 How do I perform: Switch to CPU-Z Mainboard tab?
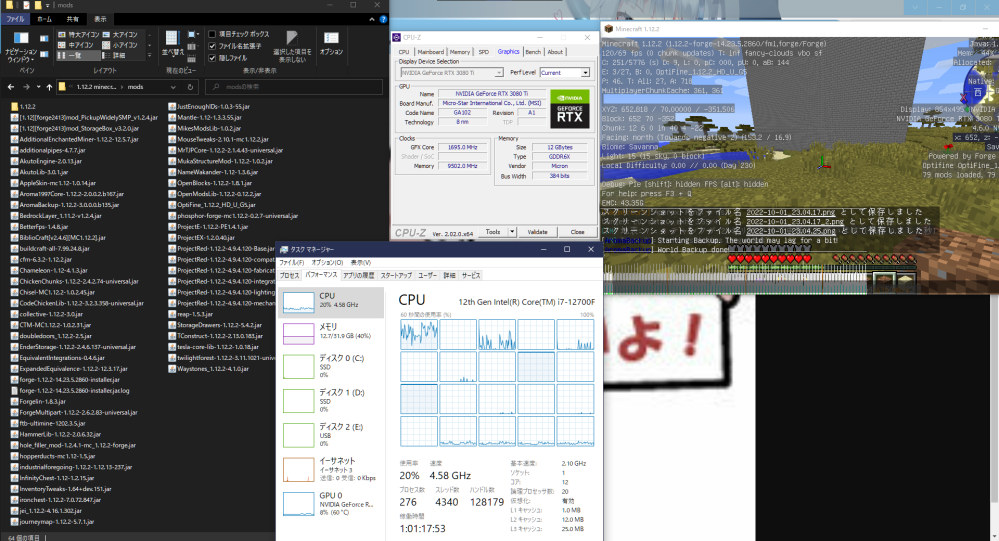click(431, 52)
